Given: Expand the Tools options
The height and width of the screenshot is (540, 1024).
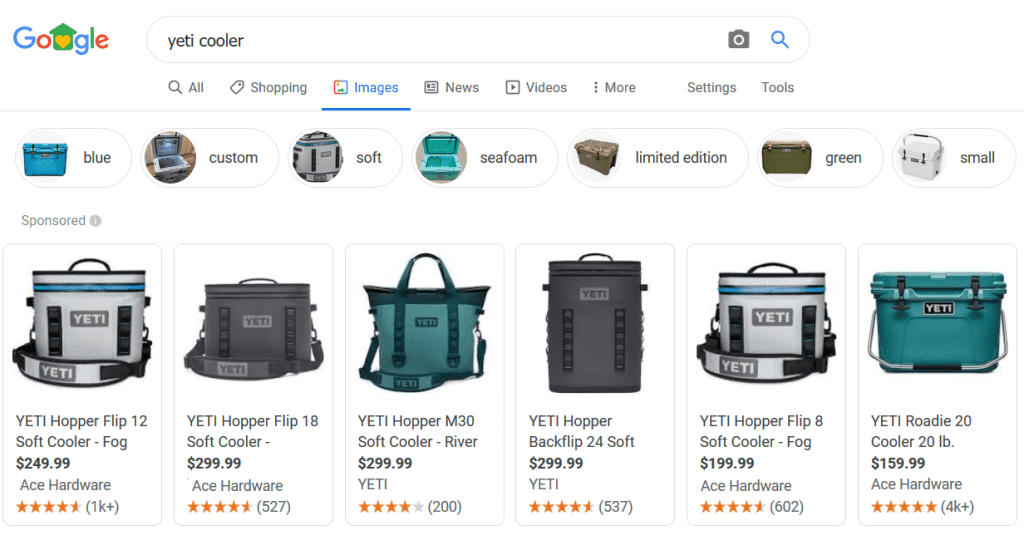Looking at the screenshot, I should (777, 88).
